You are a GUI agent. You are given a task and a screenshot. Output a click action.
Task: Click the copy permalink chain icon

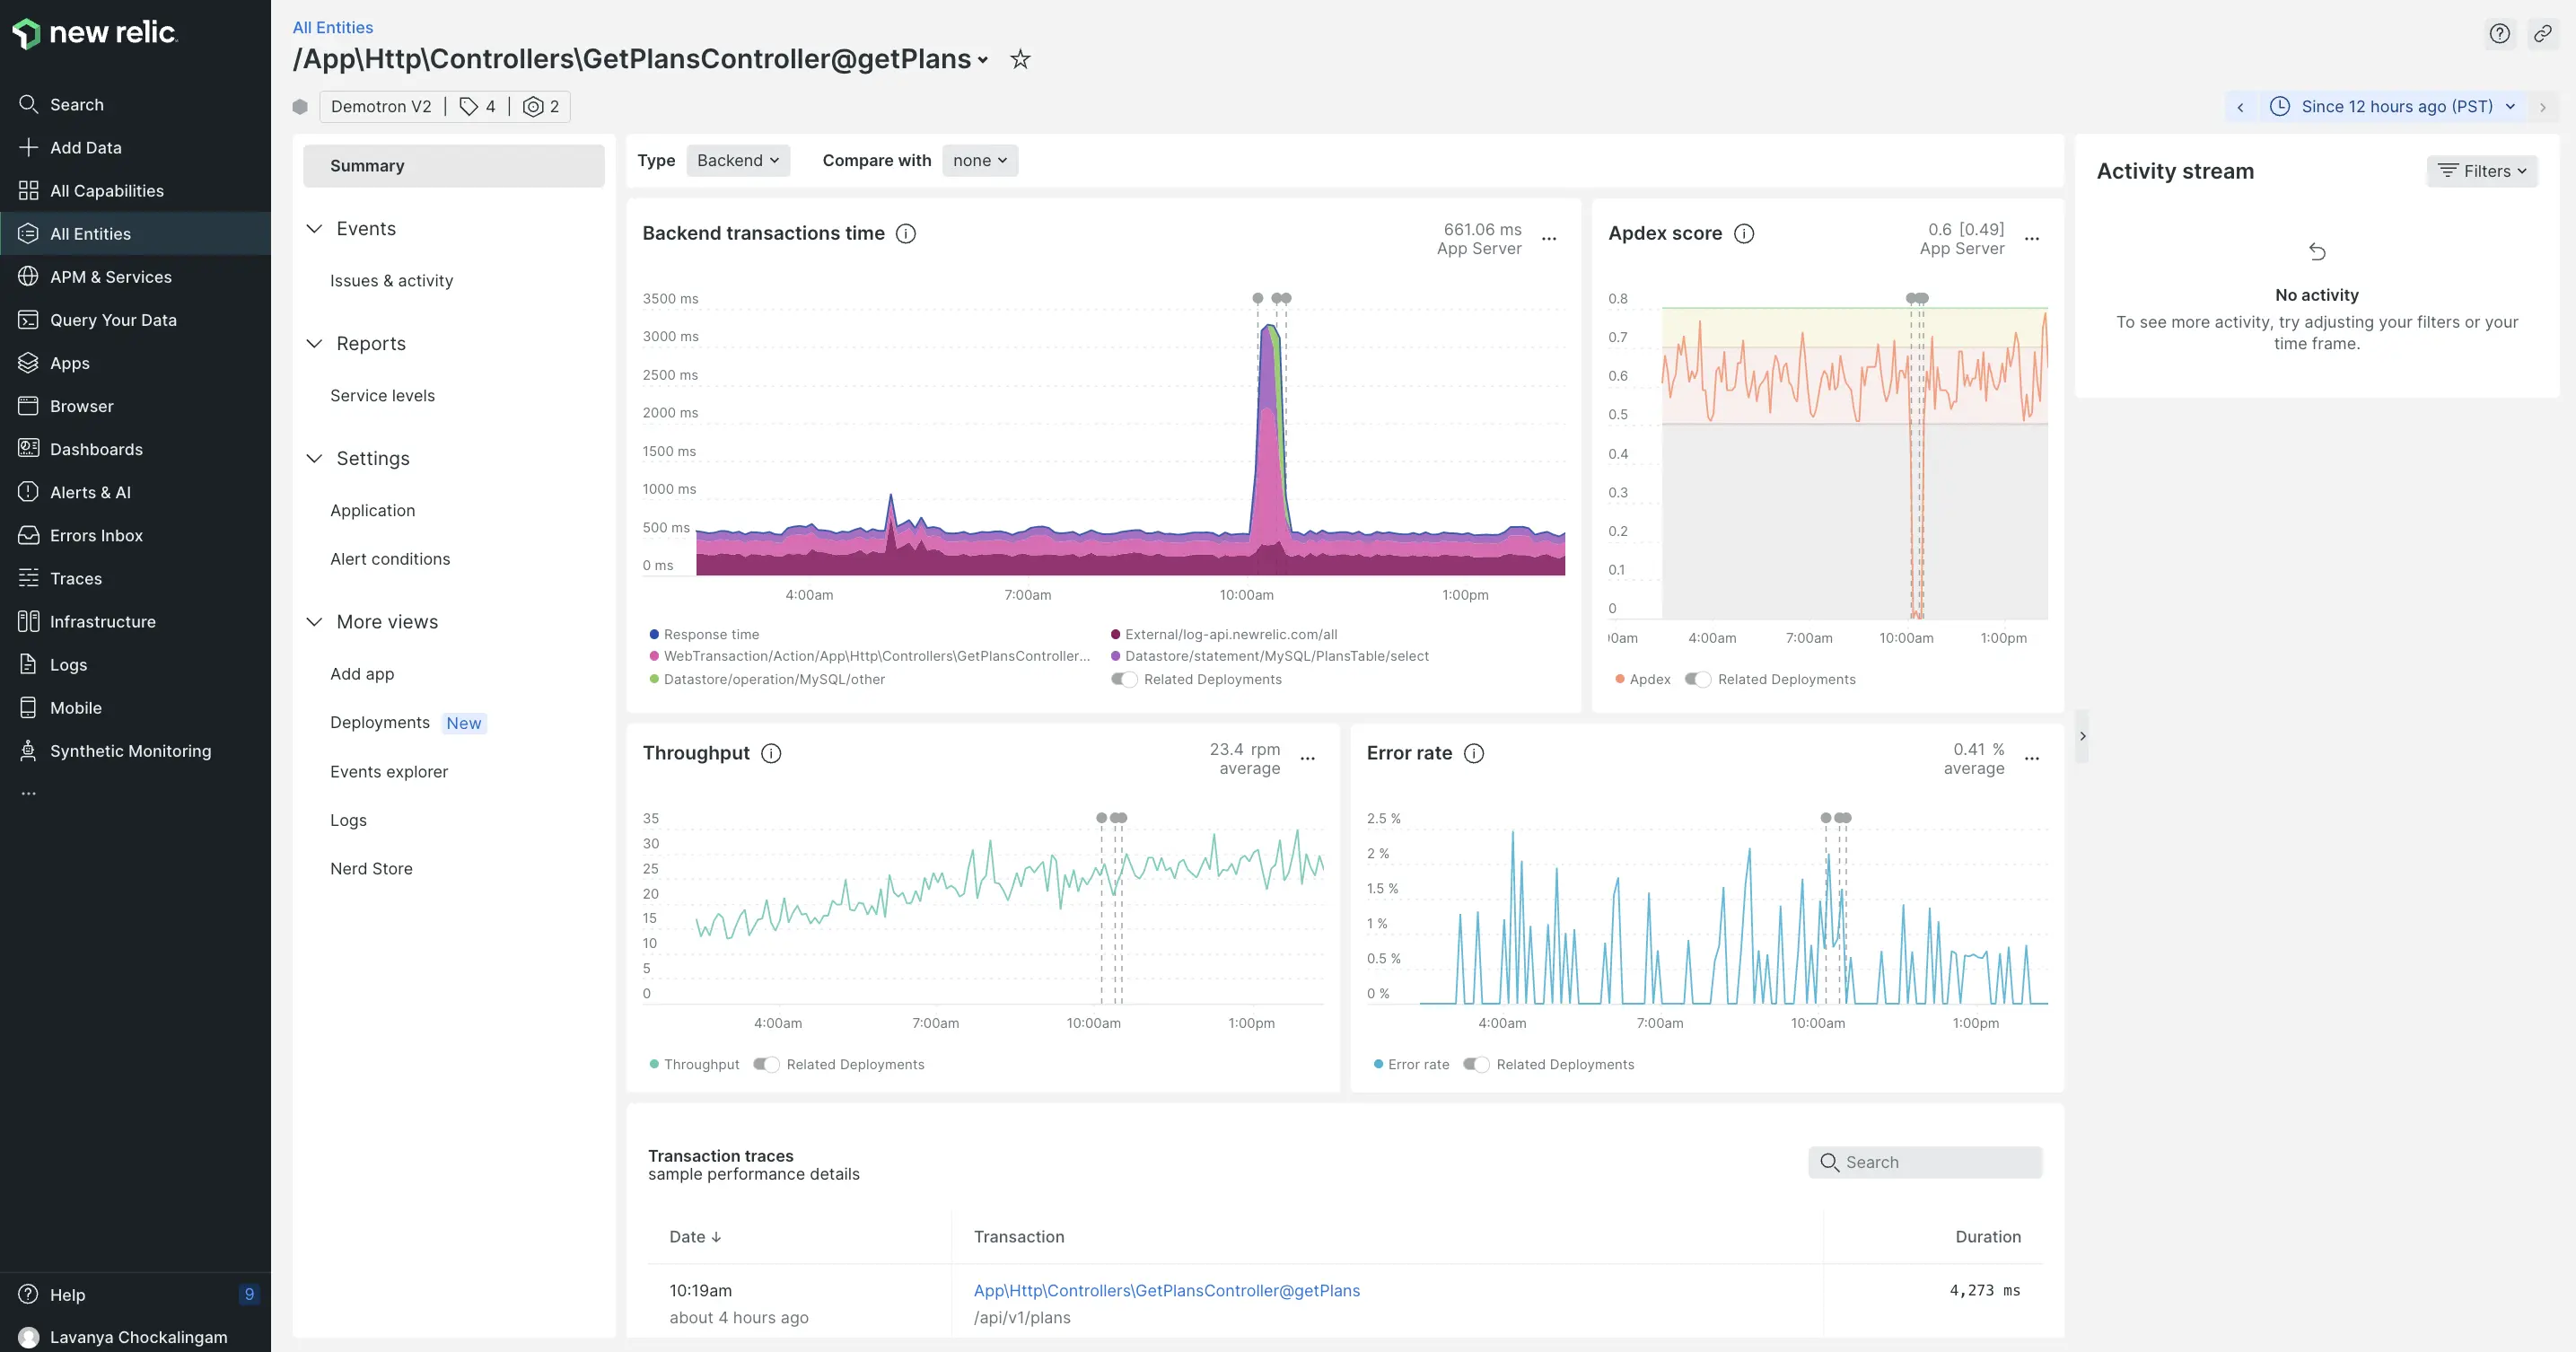point(2542,34)
